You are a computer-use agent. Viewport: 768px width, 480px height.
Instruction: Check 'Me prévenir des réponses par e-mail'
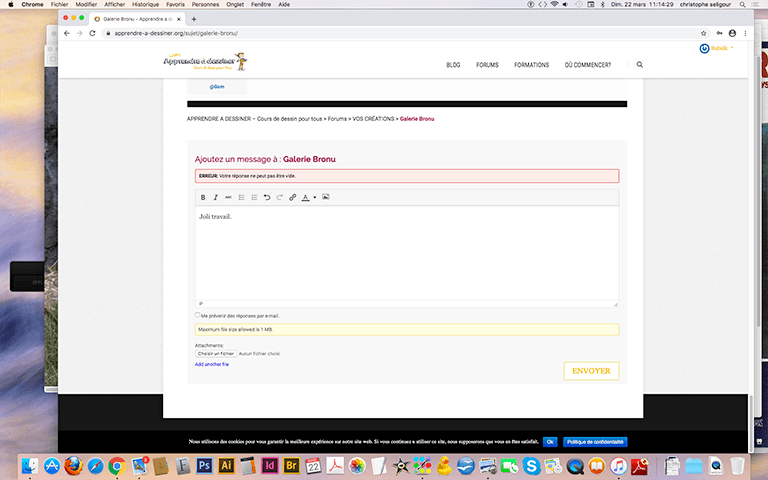[x=197, y=315]
